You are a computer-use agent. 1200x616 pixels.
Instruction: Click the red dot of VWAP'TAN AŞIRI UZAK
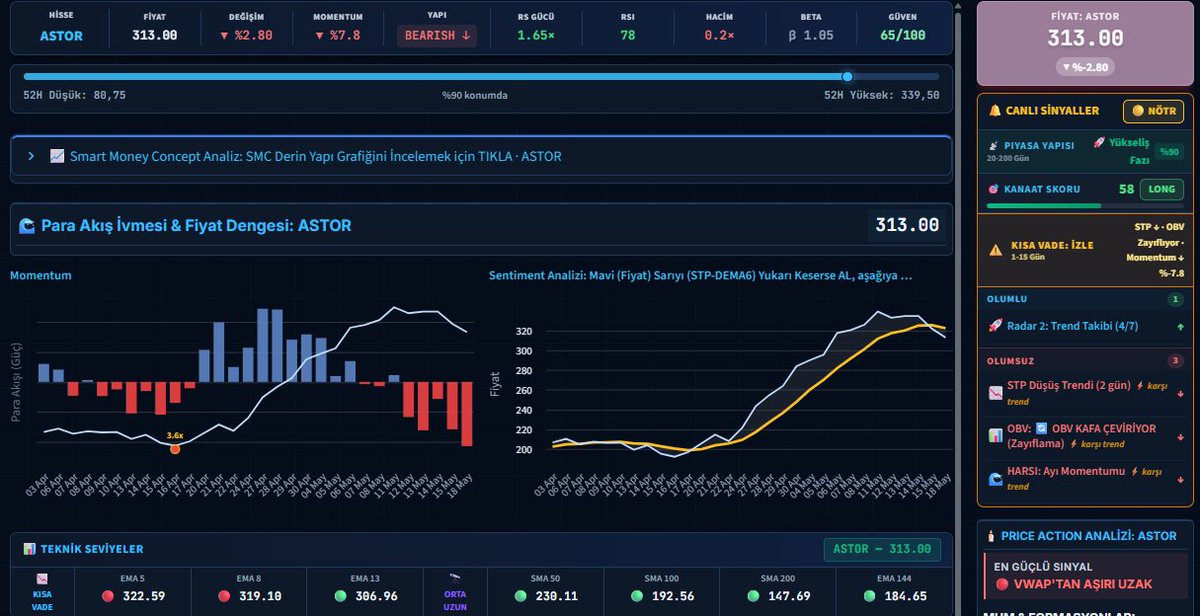(x=1002, y=584)
